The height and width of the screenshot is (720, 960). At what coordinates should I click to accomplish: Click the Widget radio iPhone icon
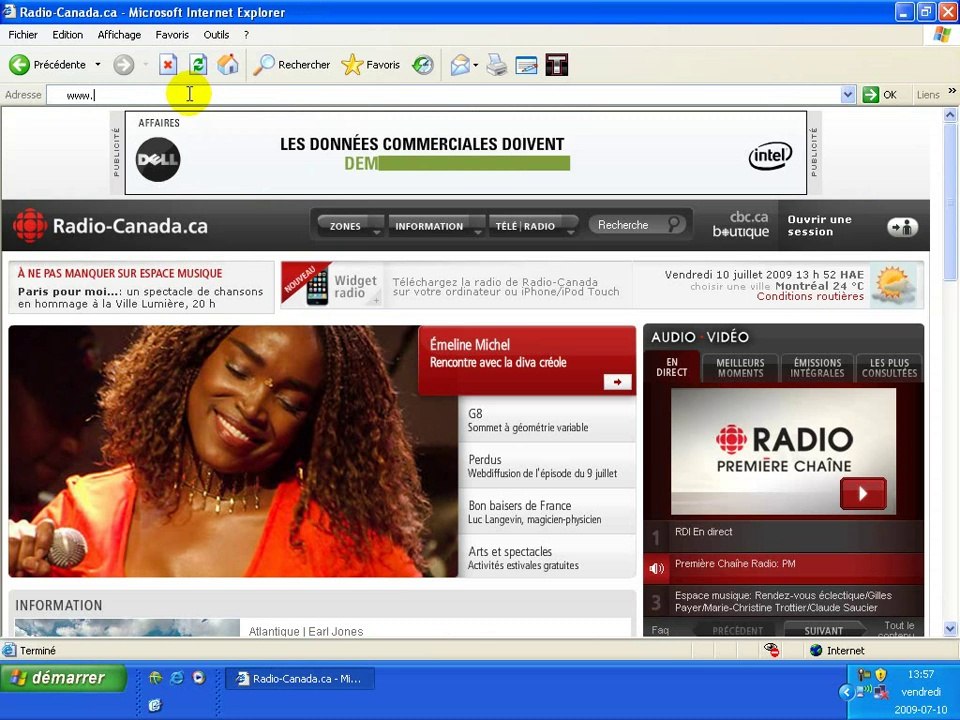317,287
